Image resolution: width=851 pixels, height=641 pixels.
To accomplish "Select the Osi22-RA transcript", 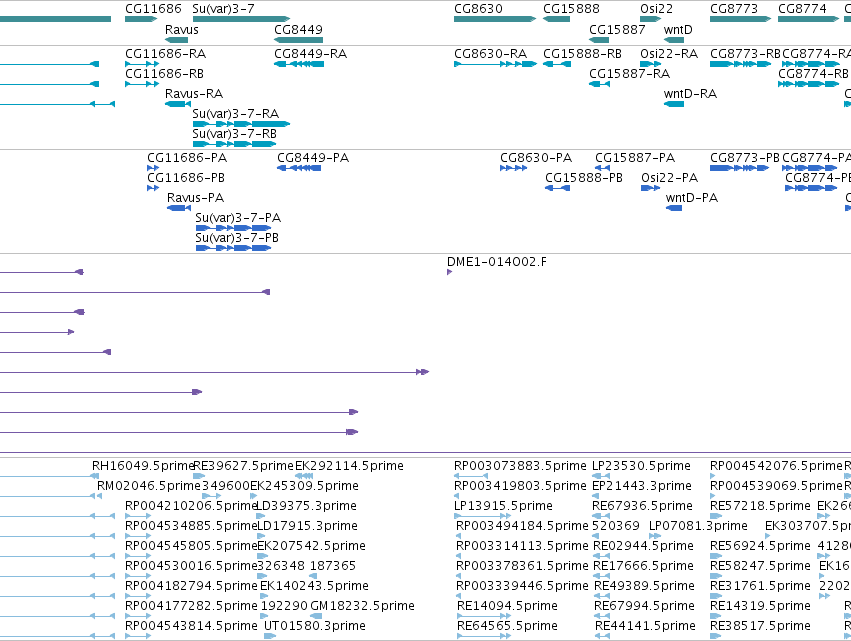I will pyautogui.click(x=651, y=64).
